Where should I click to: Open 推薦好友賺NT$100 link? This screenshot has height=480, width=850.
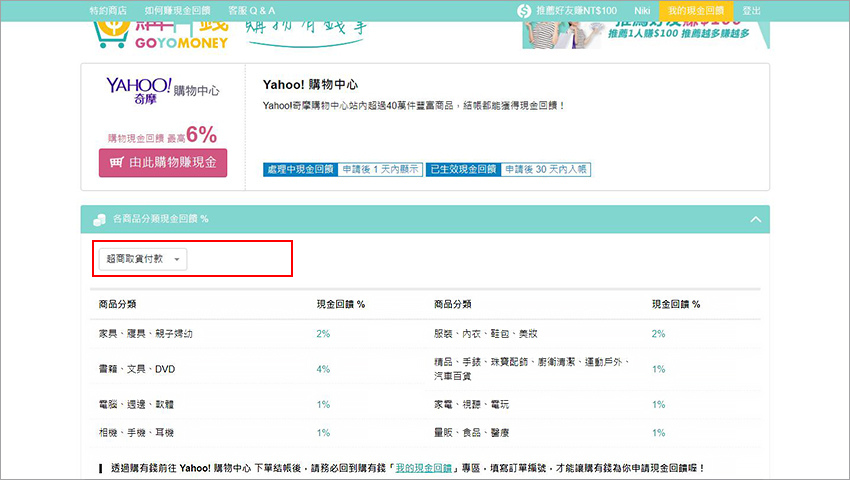577,10
